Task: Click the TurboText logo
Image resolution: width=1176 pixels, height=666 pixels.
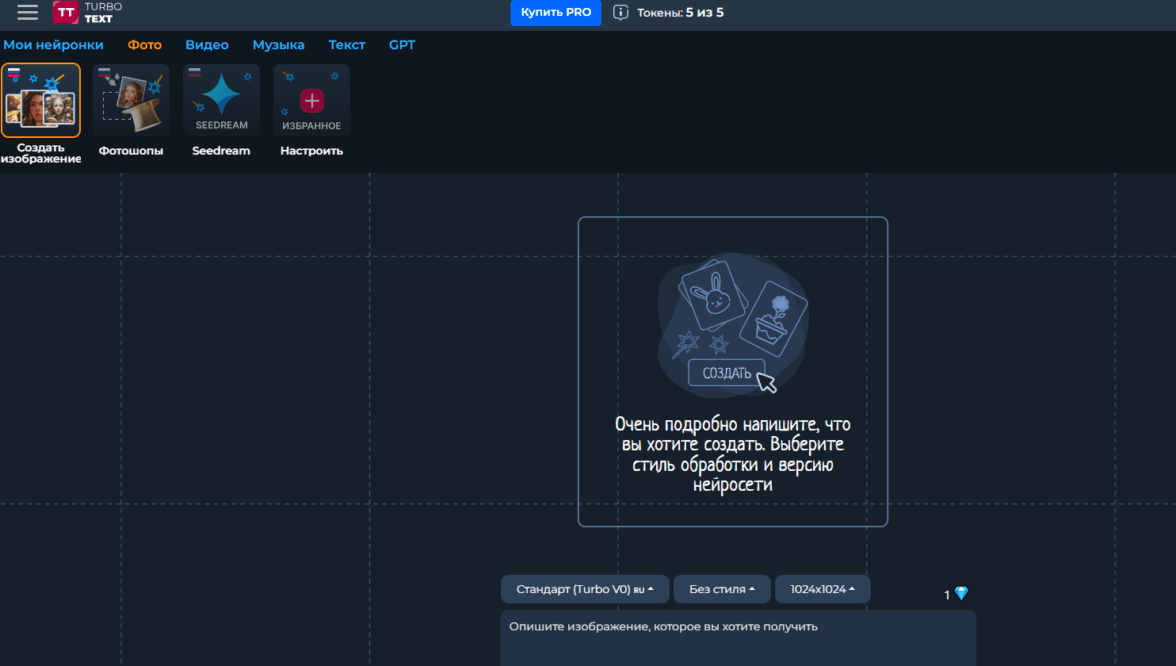Action: 87,13
